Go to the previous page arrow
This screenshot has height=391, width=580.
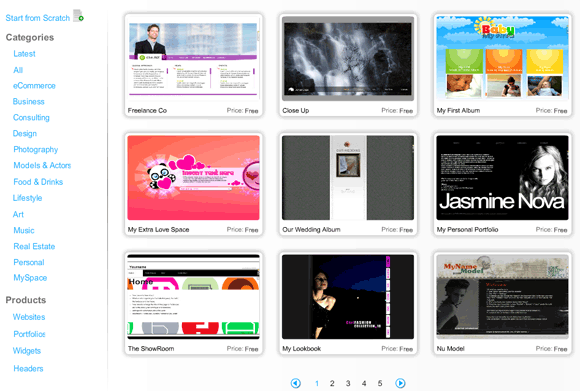point(296,383)
